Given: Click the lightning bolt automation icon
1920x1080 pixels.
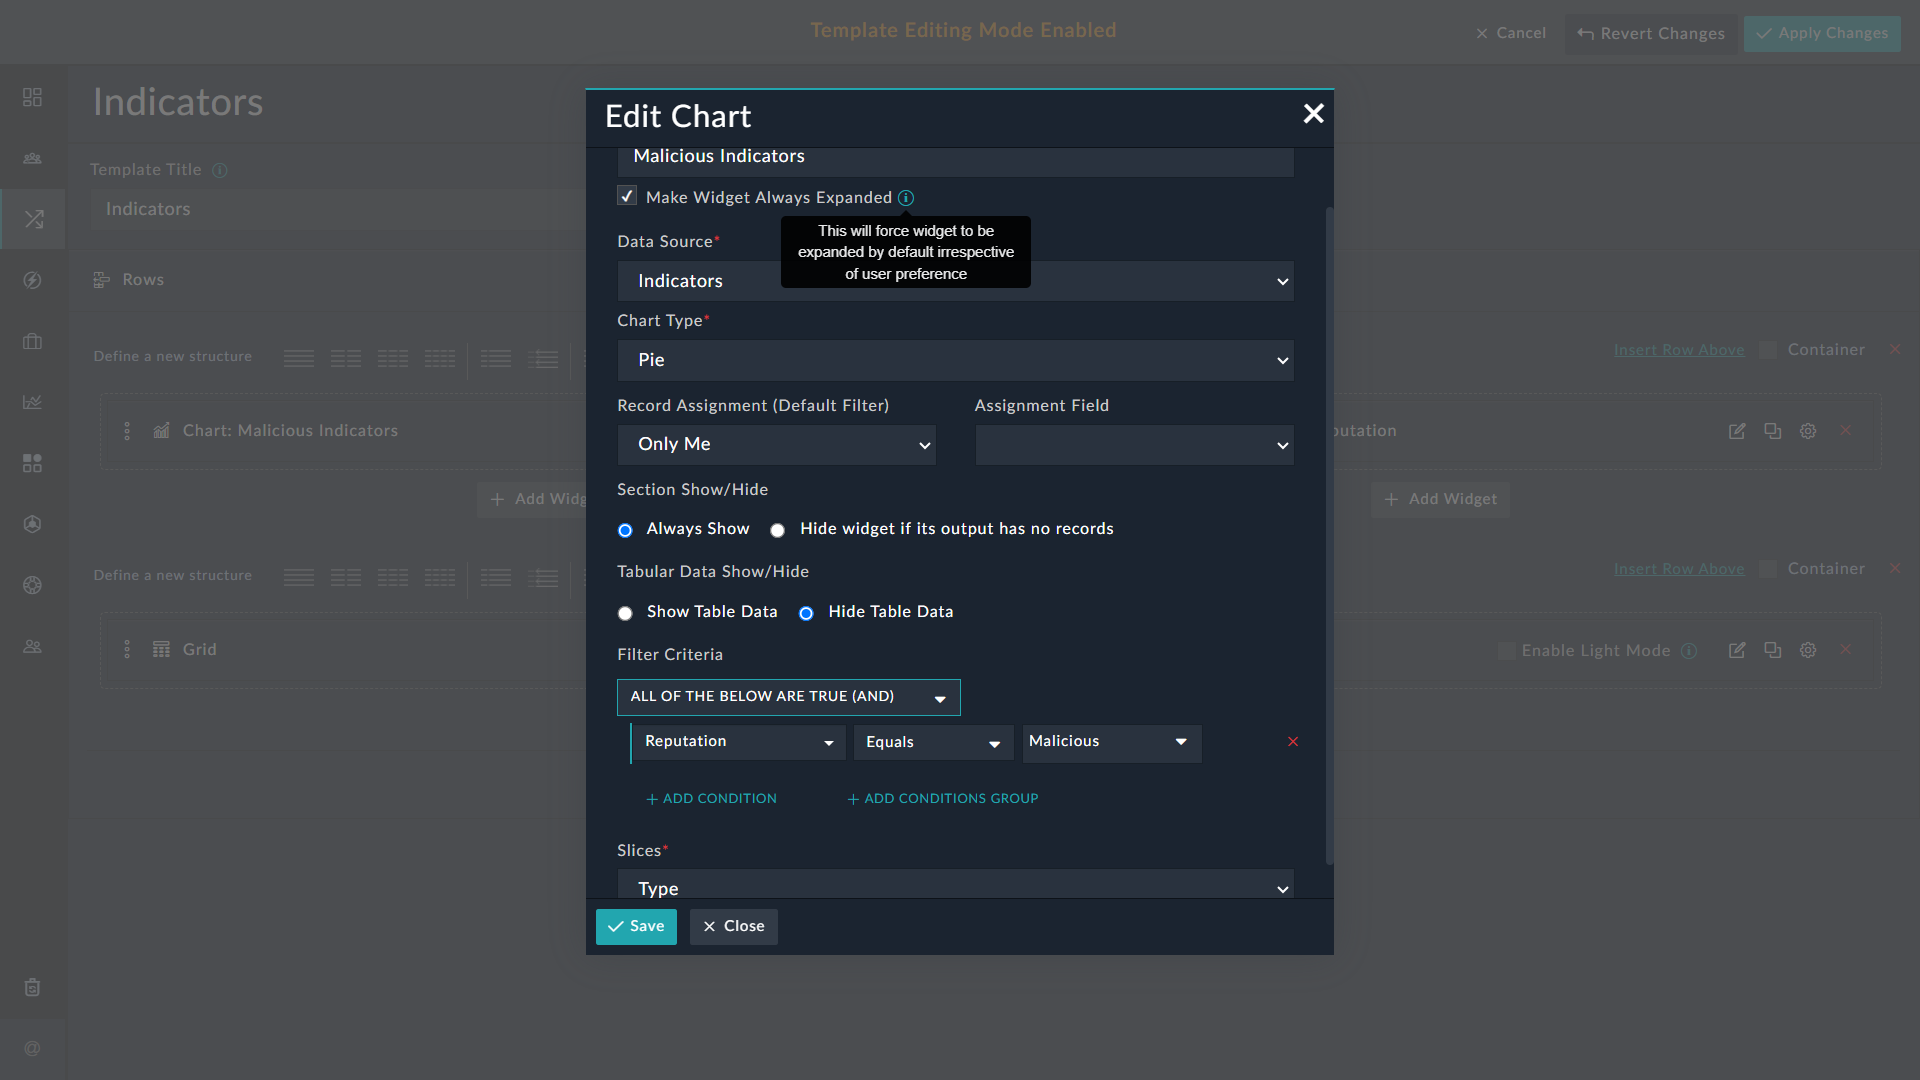Looking at the screenshot, I should [32, 280].
